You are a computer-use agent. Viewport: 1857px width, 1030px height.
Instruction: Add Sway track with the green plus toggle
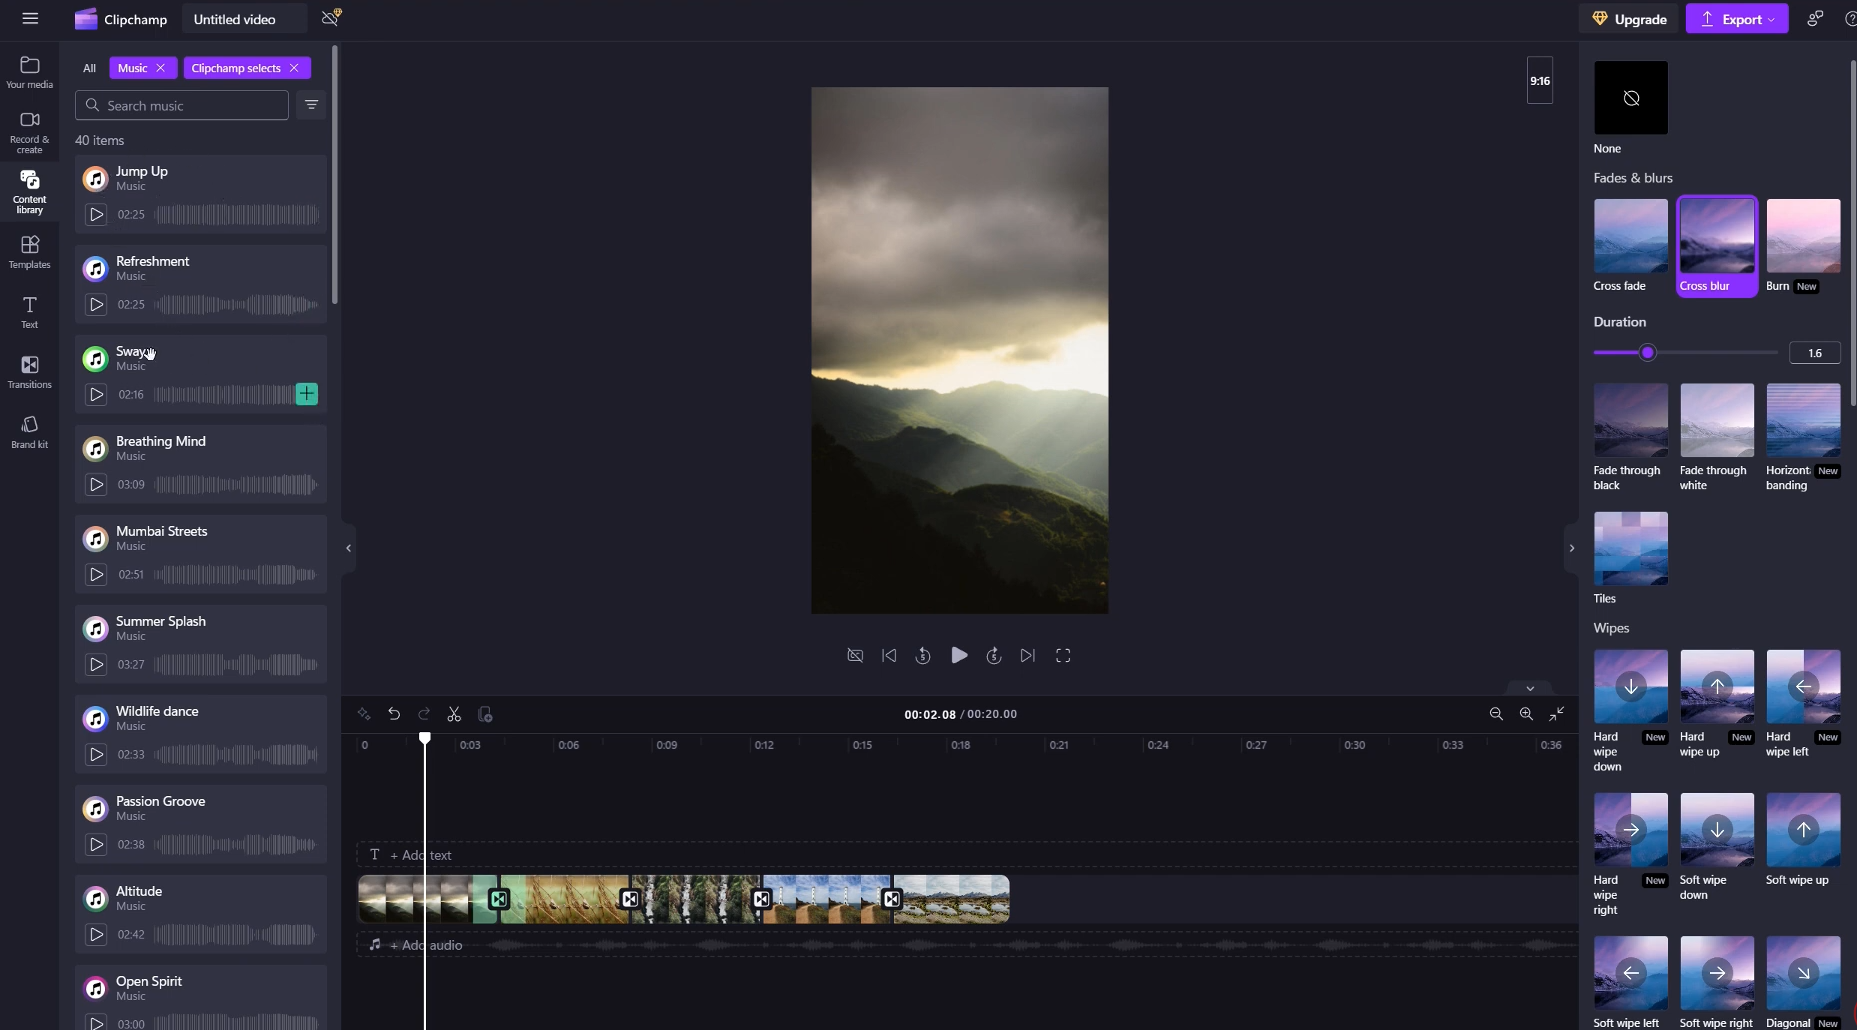pos(305,394)
